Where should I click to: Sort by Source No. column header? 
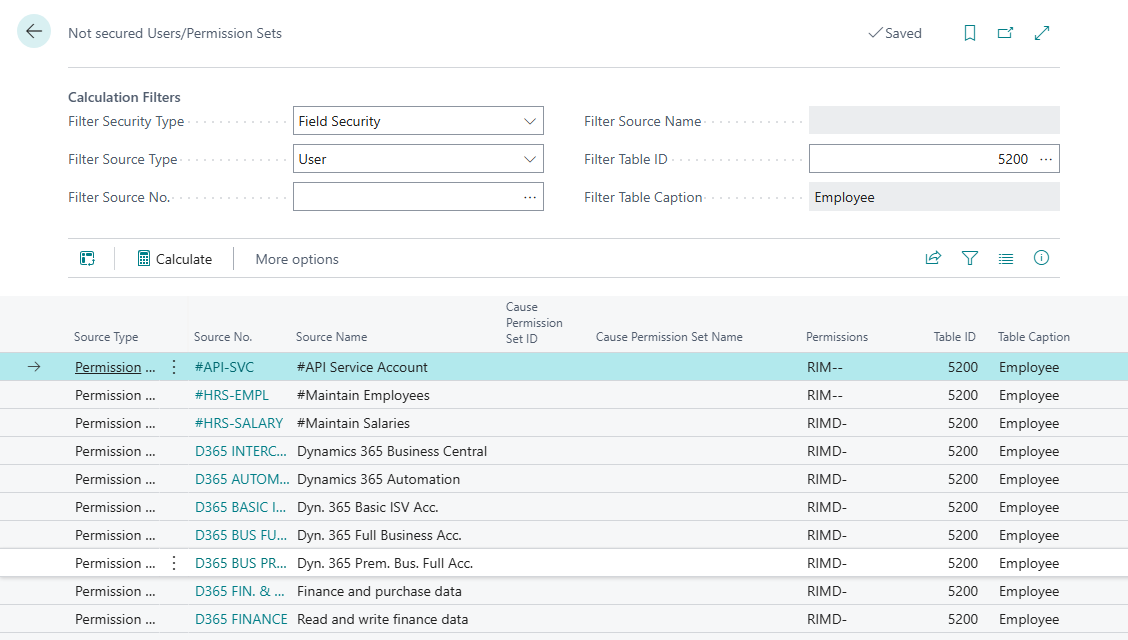(222, 337)
